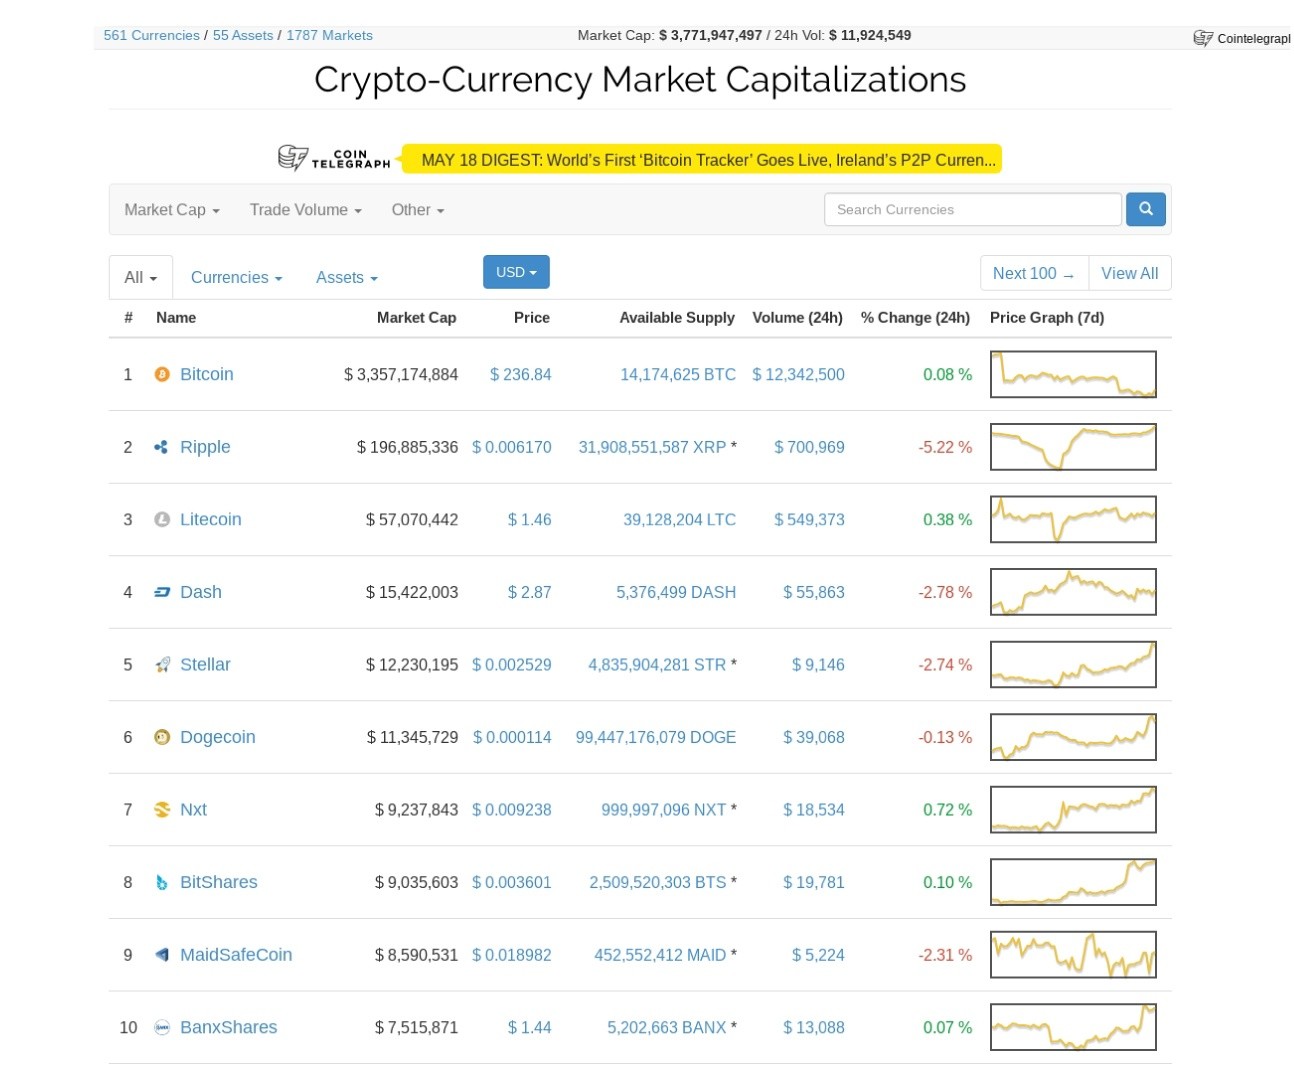The width and height of the screenshot is (1294, 1077).
Task: Sort by Volume (24h) column header
Action: point(797,317)
